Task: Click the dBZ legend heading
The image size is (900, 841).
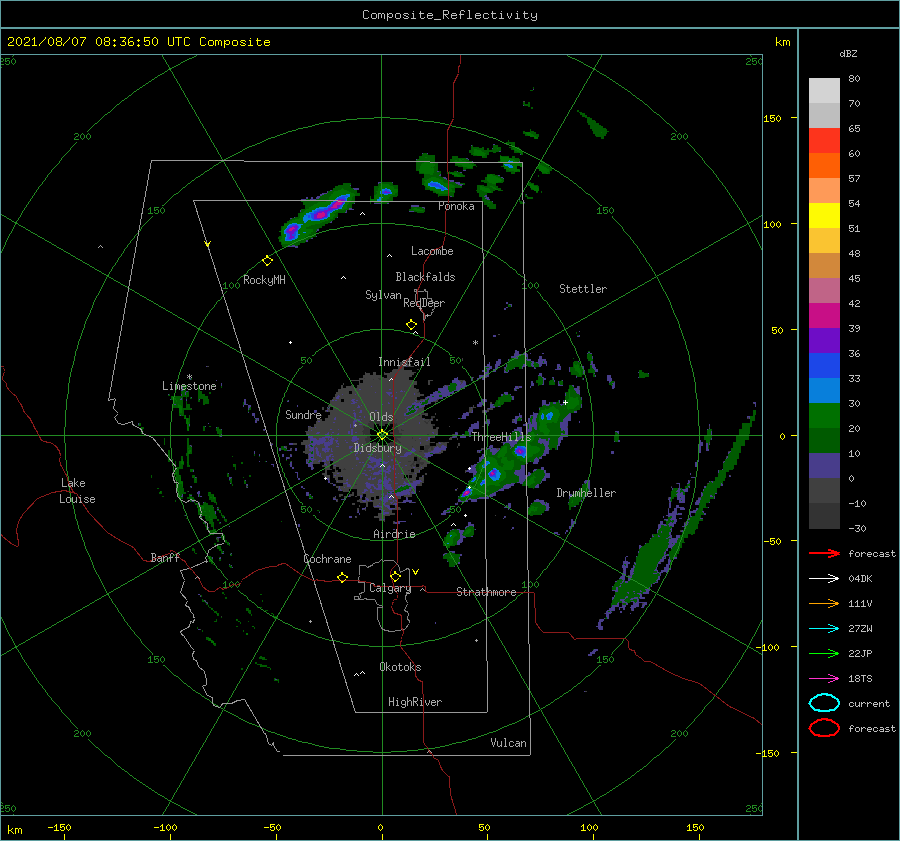Action: coord(848,53)
